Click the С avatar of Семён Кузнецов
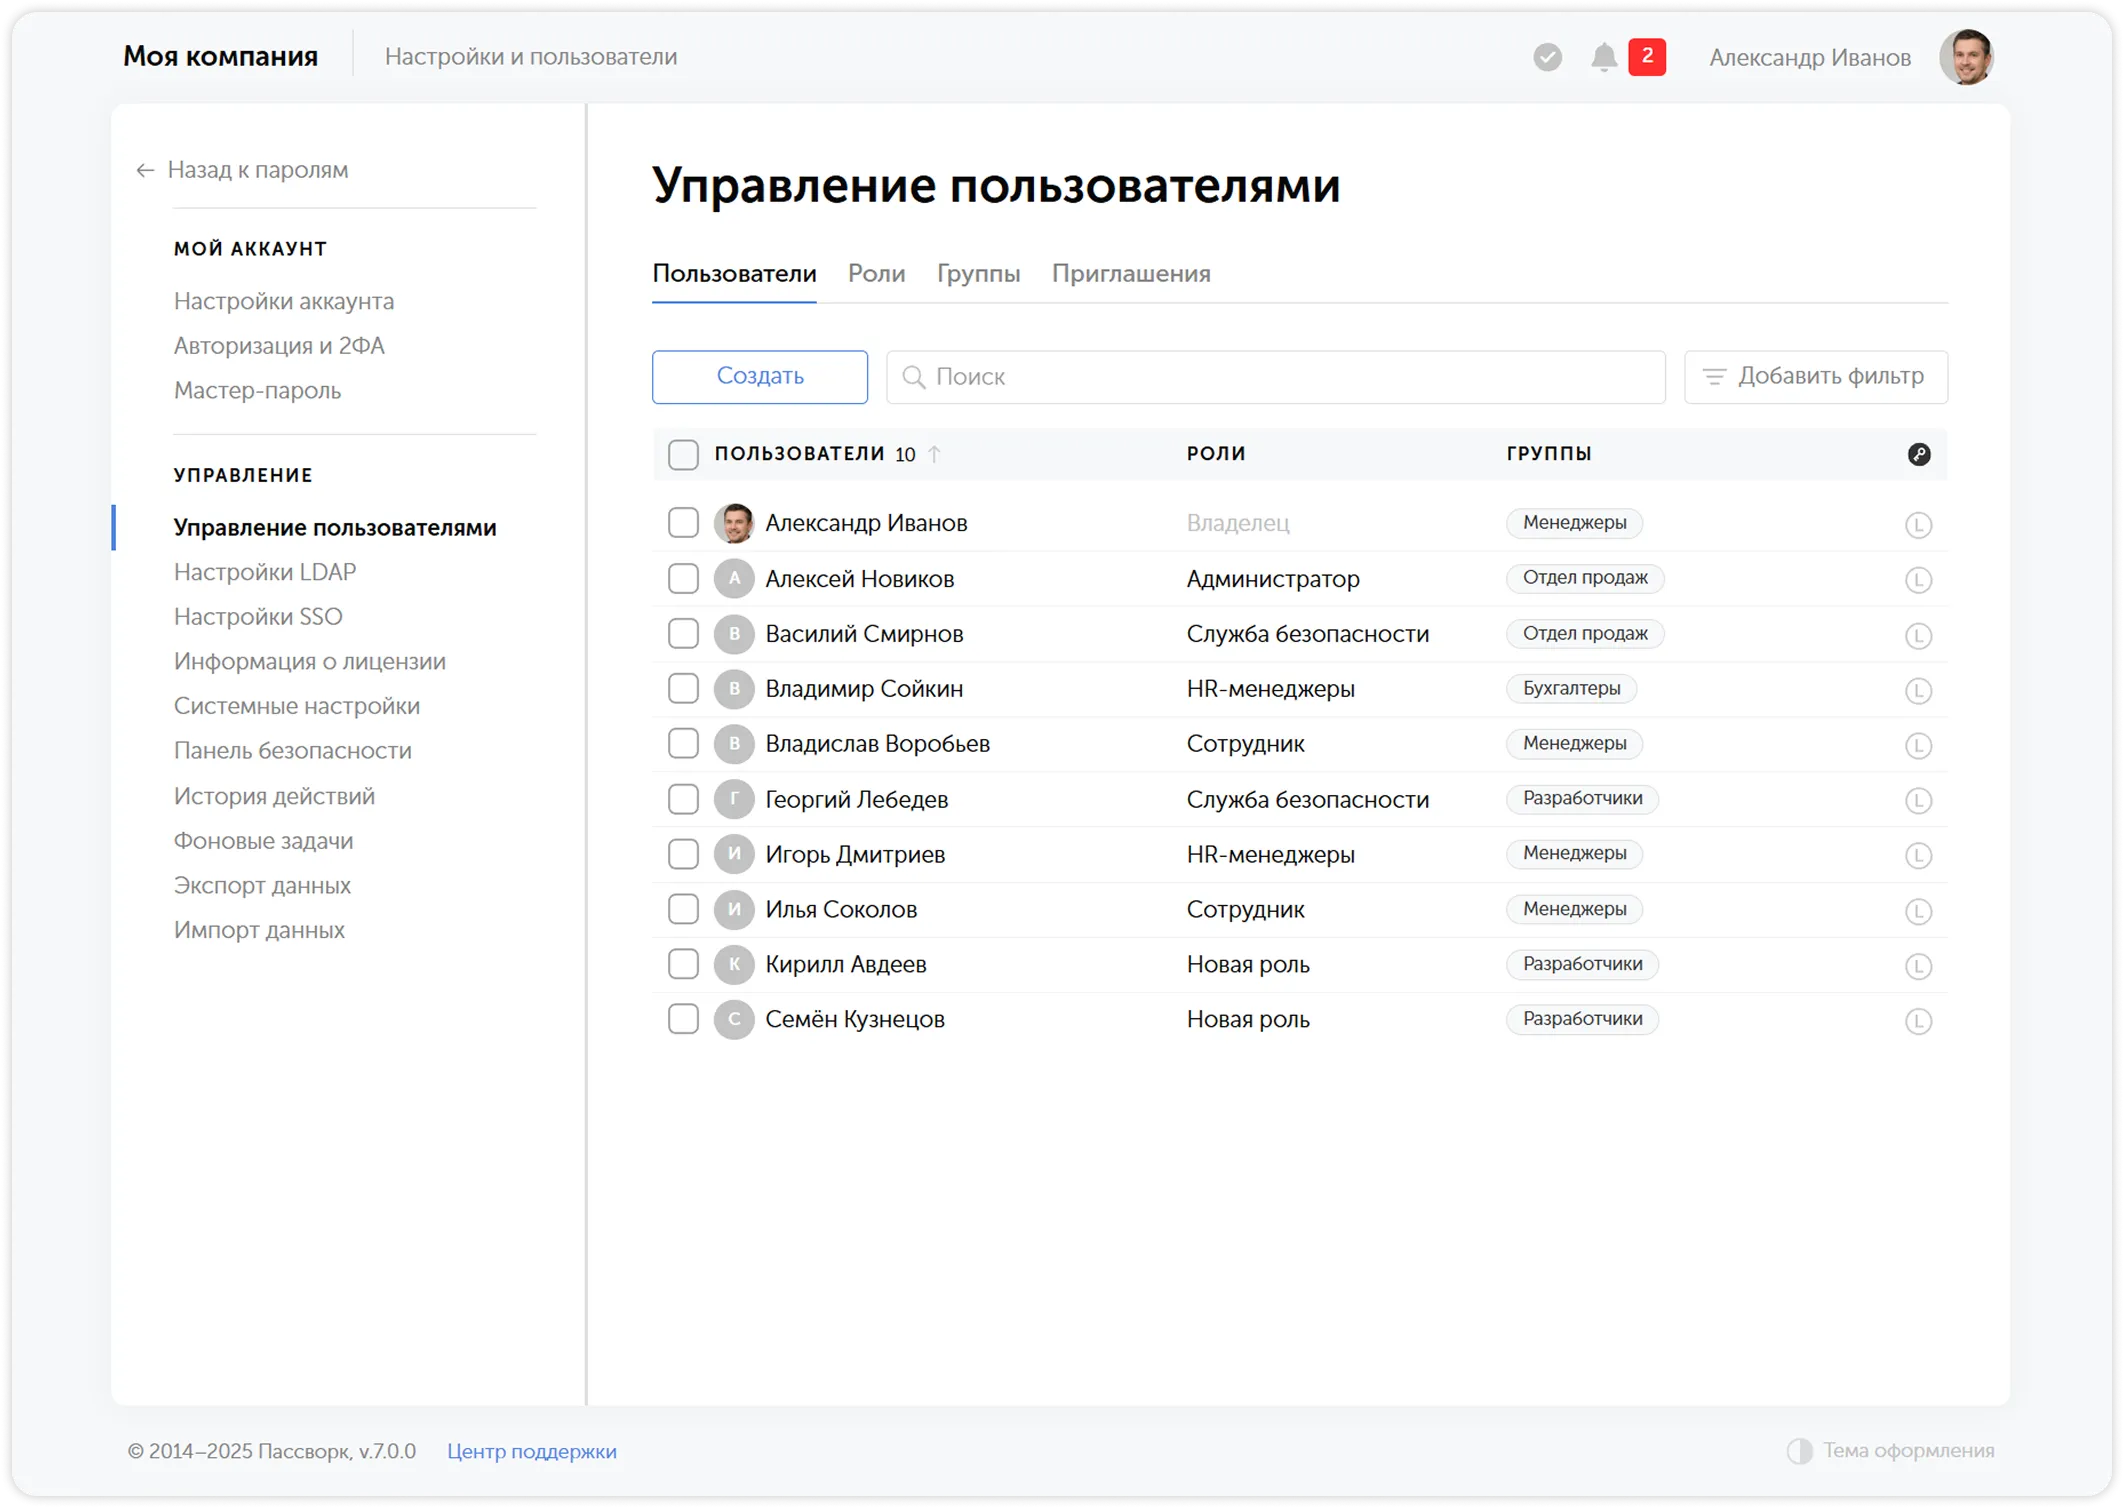This screenshot has height=1508, width=2124. pyautogui.click(x=734, y=1019)
